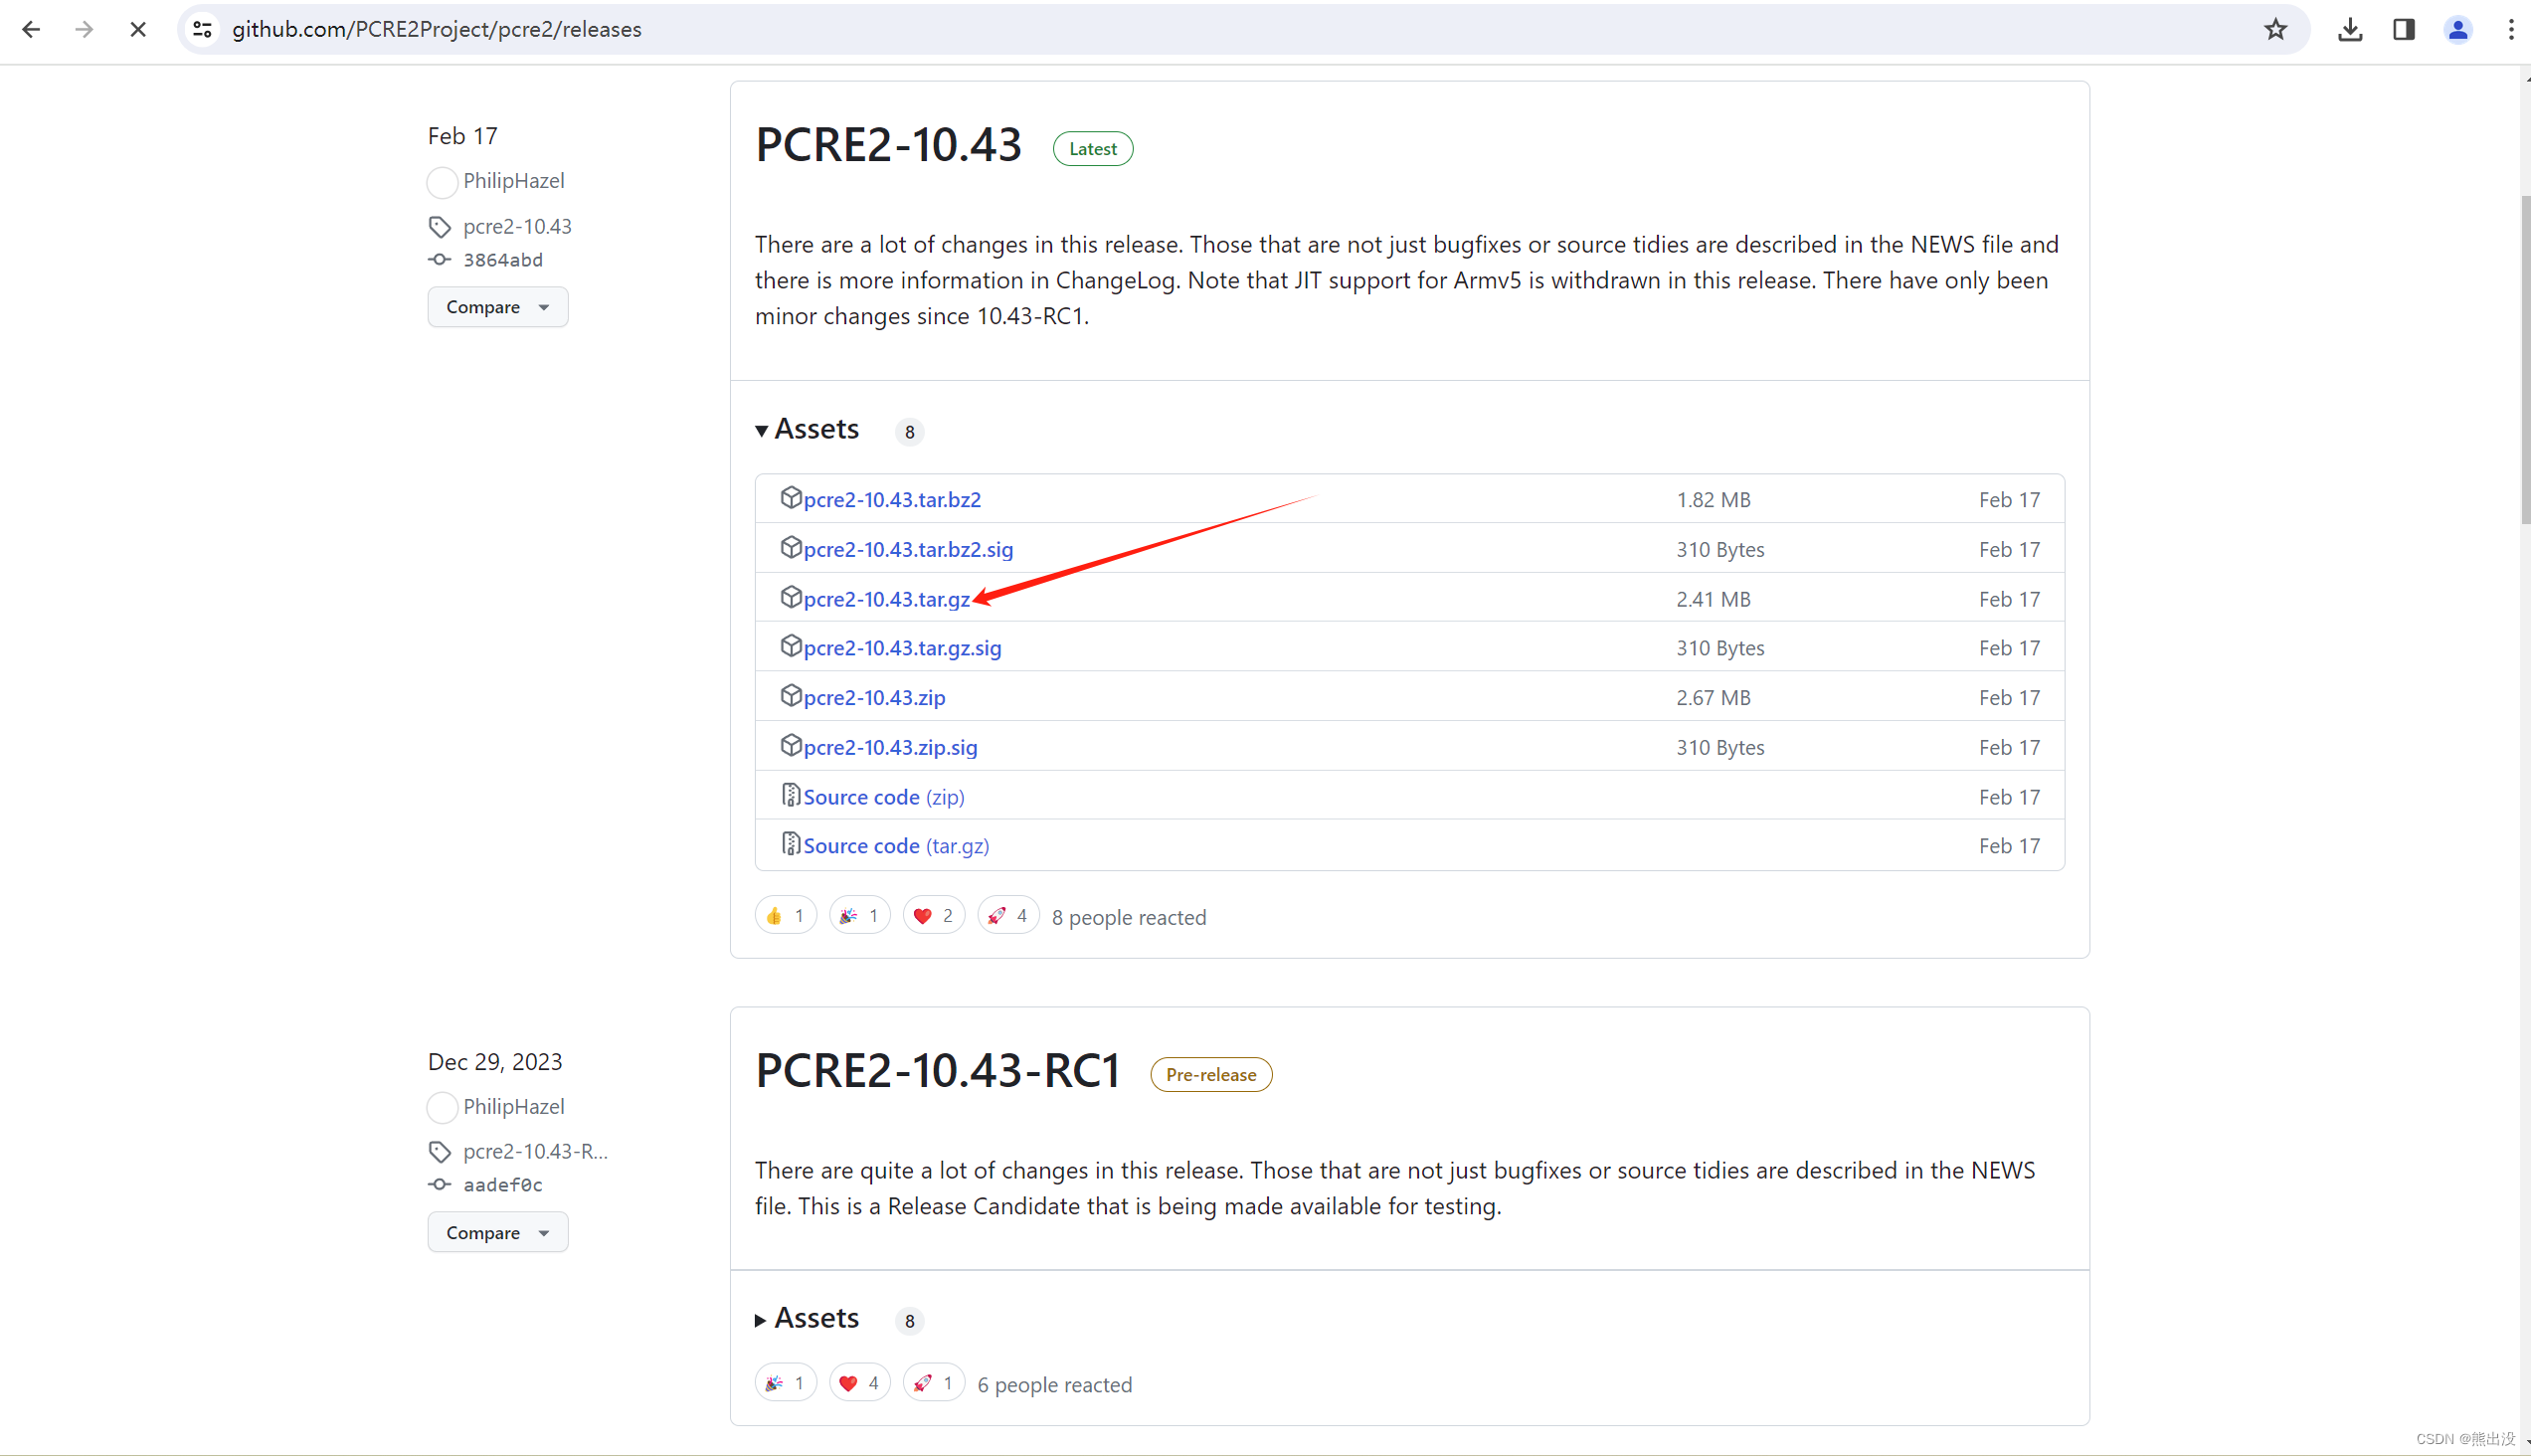2531x1456 pixels.
Task: Toggle heart reaction on PCRE2-10.43 release
Action: coord(933,916)
